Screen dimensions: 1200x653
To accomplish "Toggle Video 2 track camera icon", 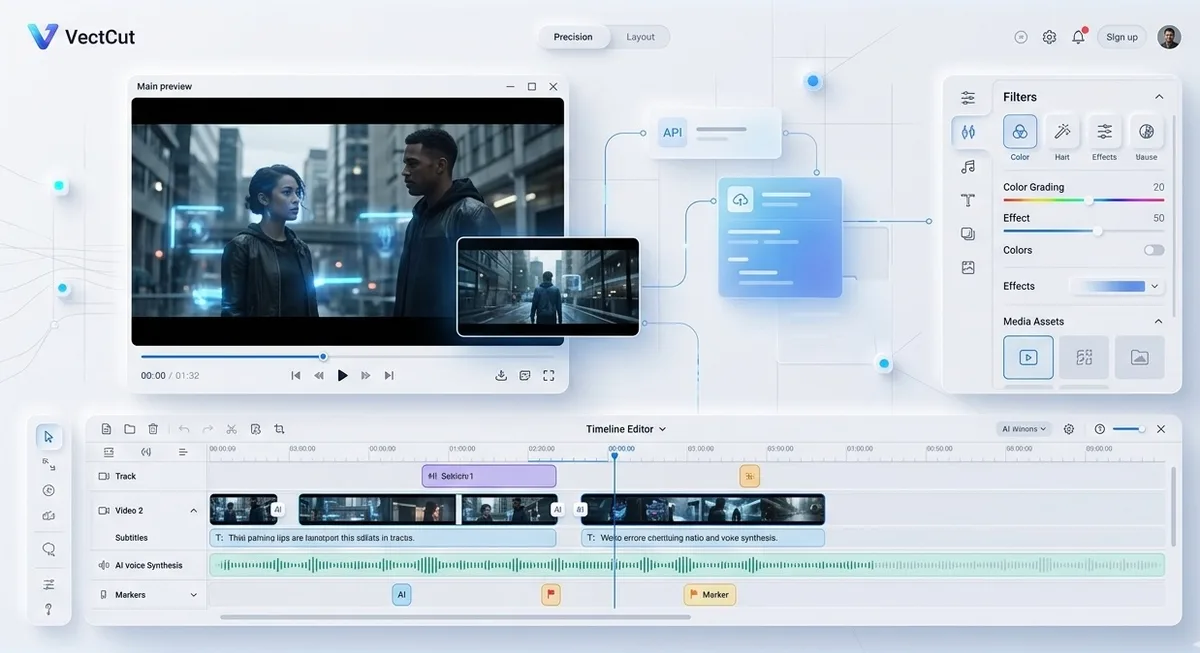I will pyautogui.click(x=104, y=510).
